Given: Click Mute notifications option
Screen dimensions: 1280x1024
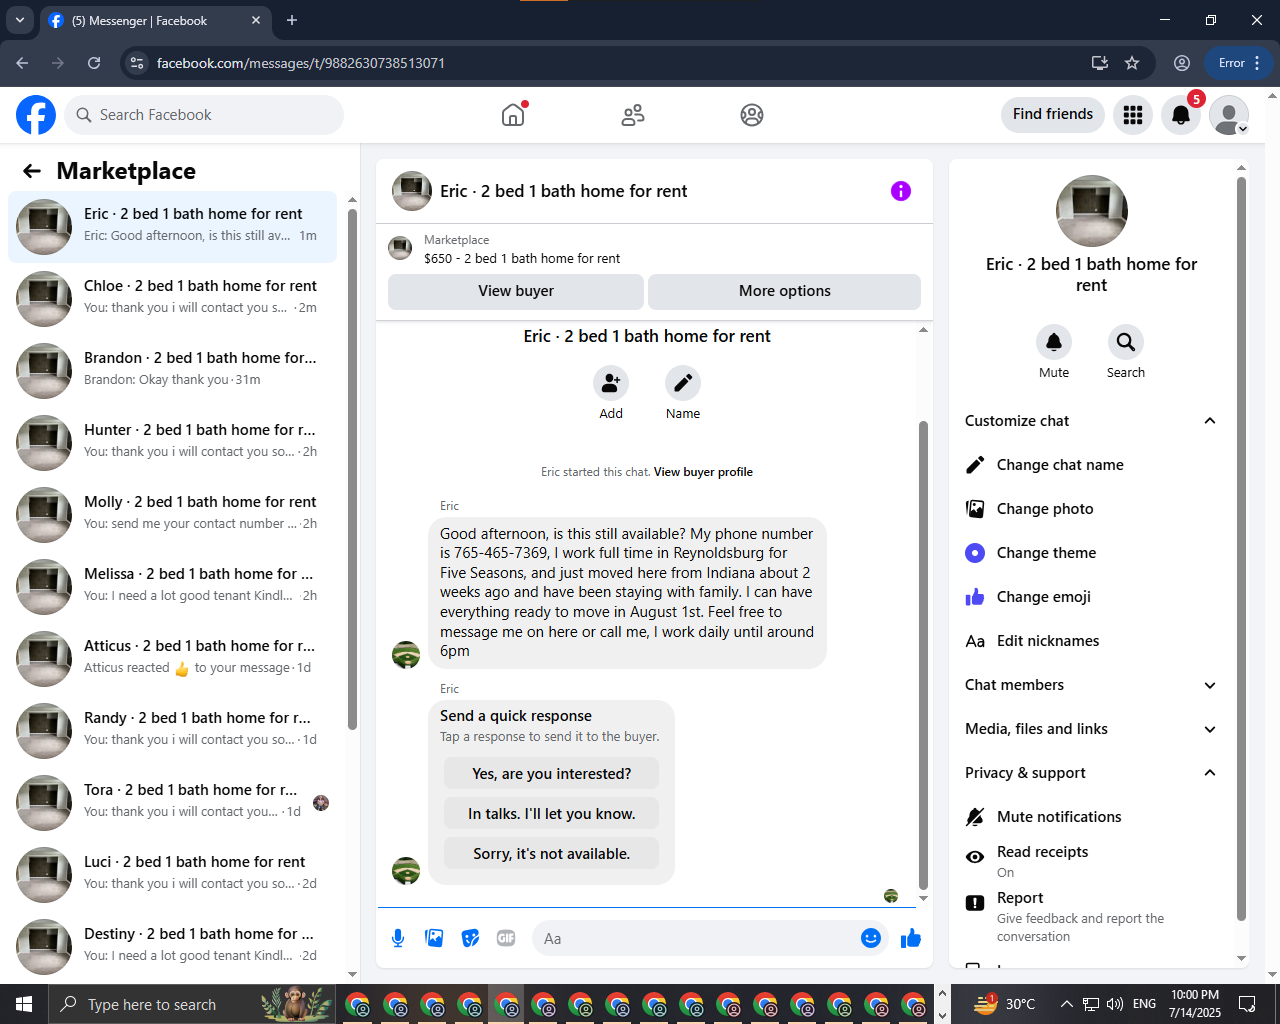Looking at the screenshot, I should point(1090,817).
